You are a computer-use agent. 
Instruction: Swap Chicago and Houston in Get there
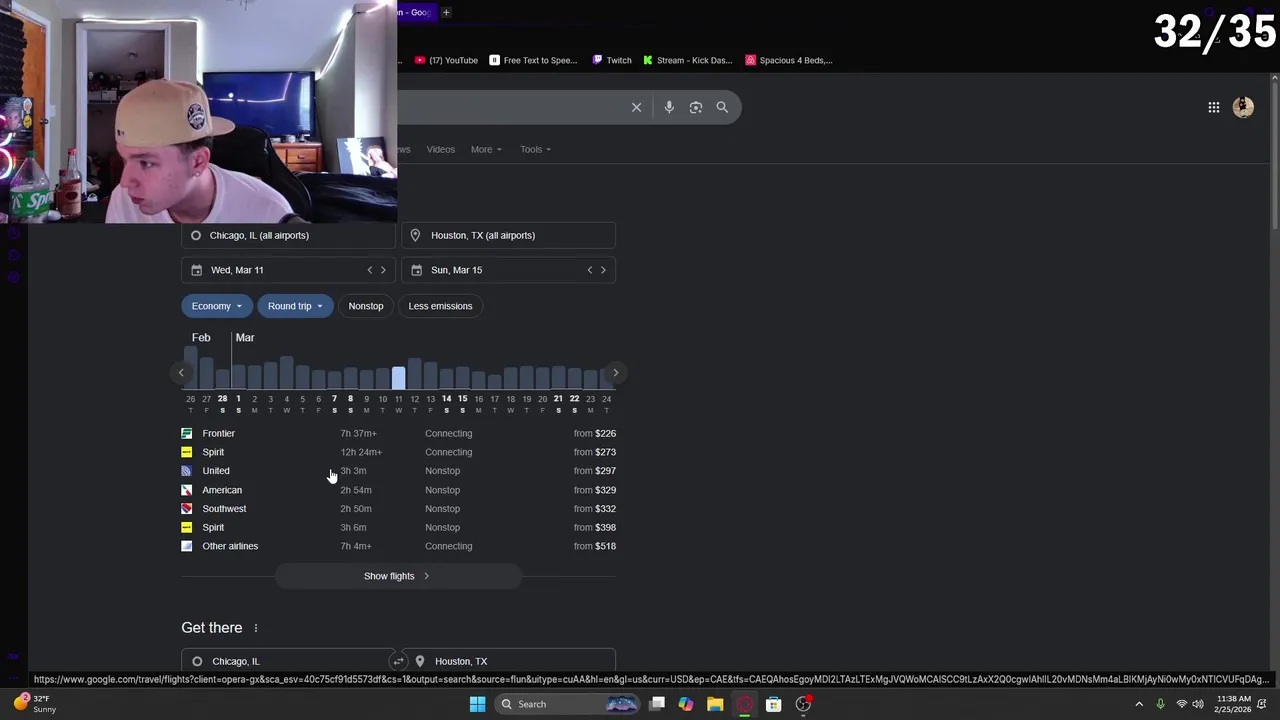(398, 661)
